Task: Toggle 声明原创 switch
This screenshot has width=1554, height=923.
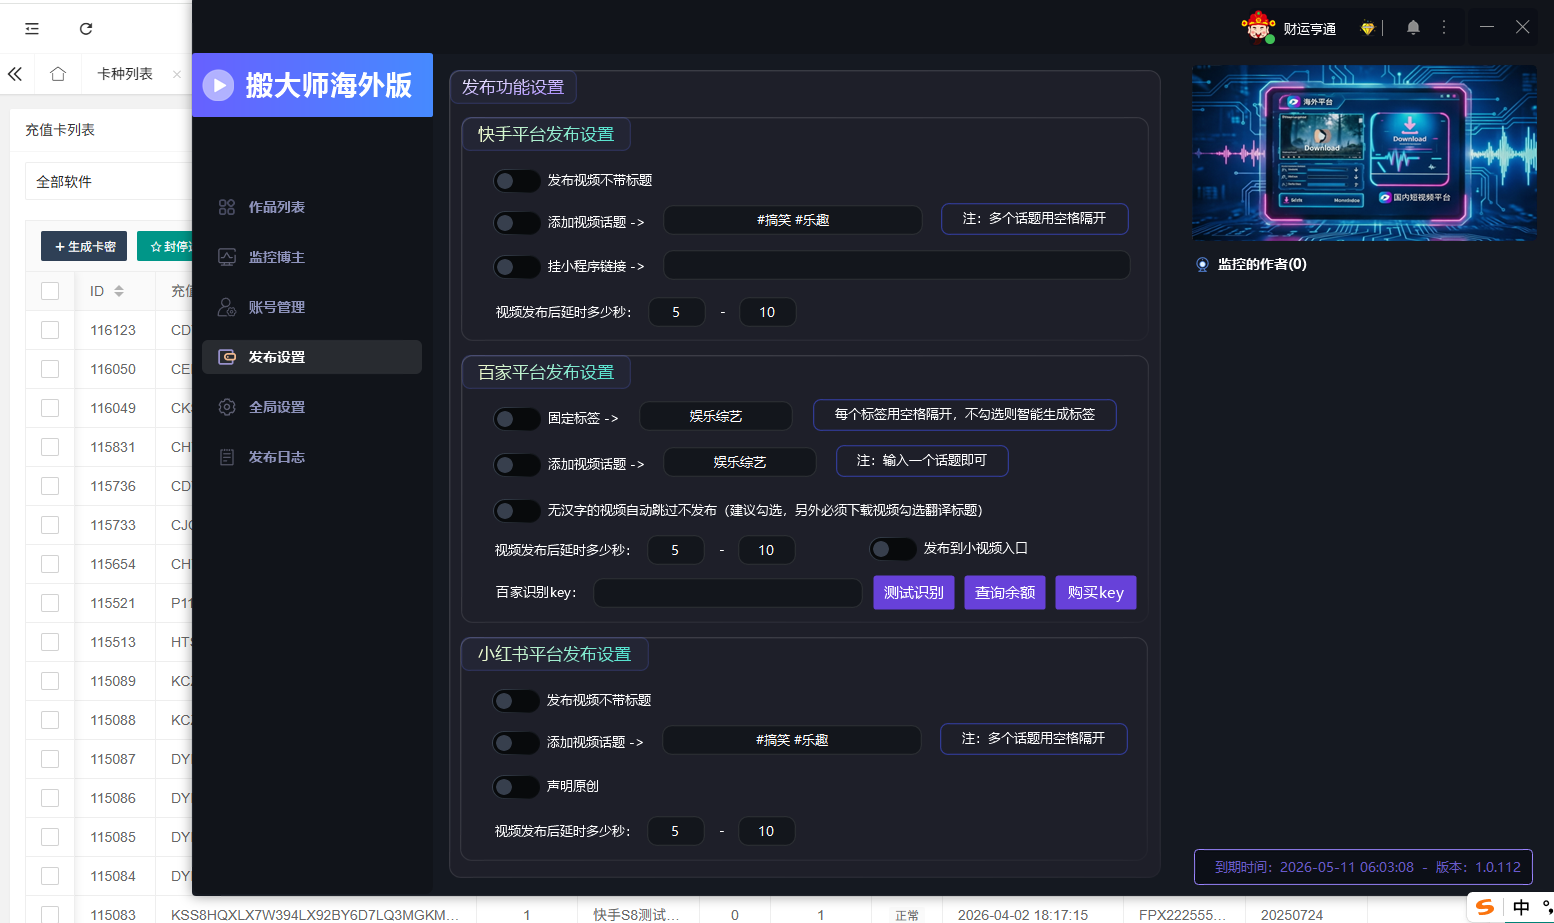Action: coord(516,787)
